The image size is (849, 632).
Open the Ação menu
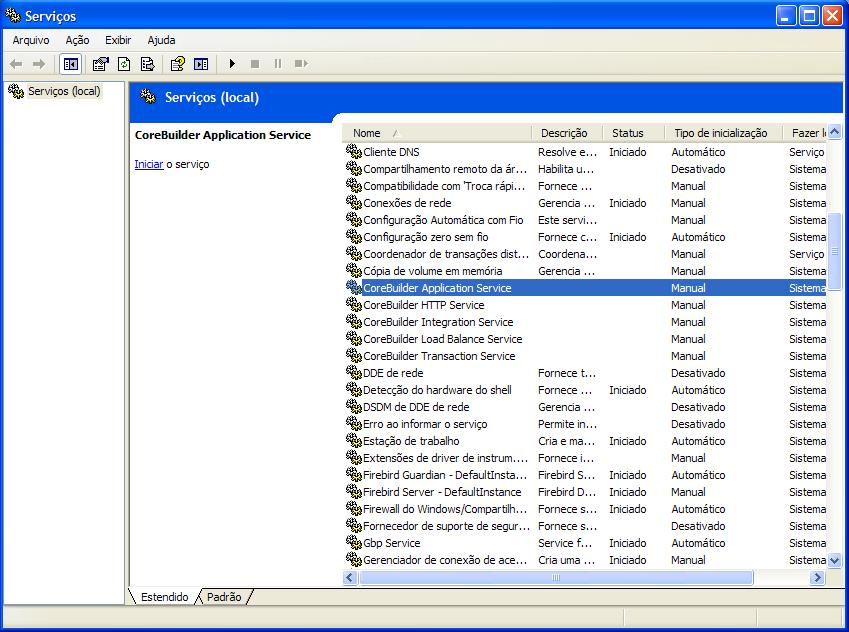[x=77, y=40]
